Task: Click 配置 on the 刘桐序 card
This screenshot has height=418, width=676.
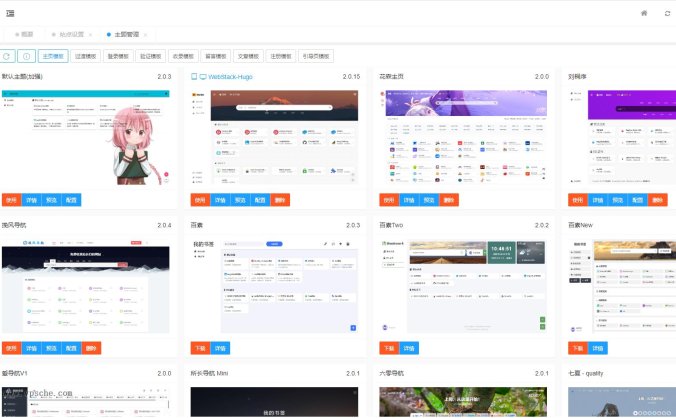Action: (638, 200)
